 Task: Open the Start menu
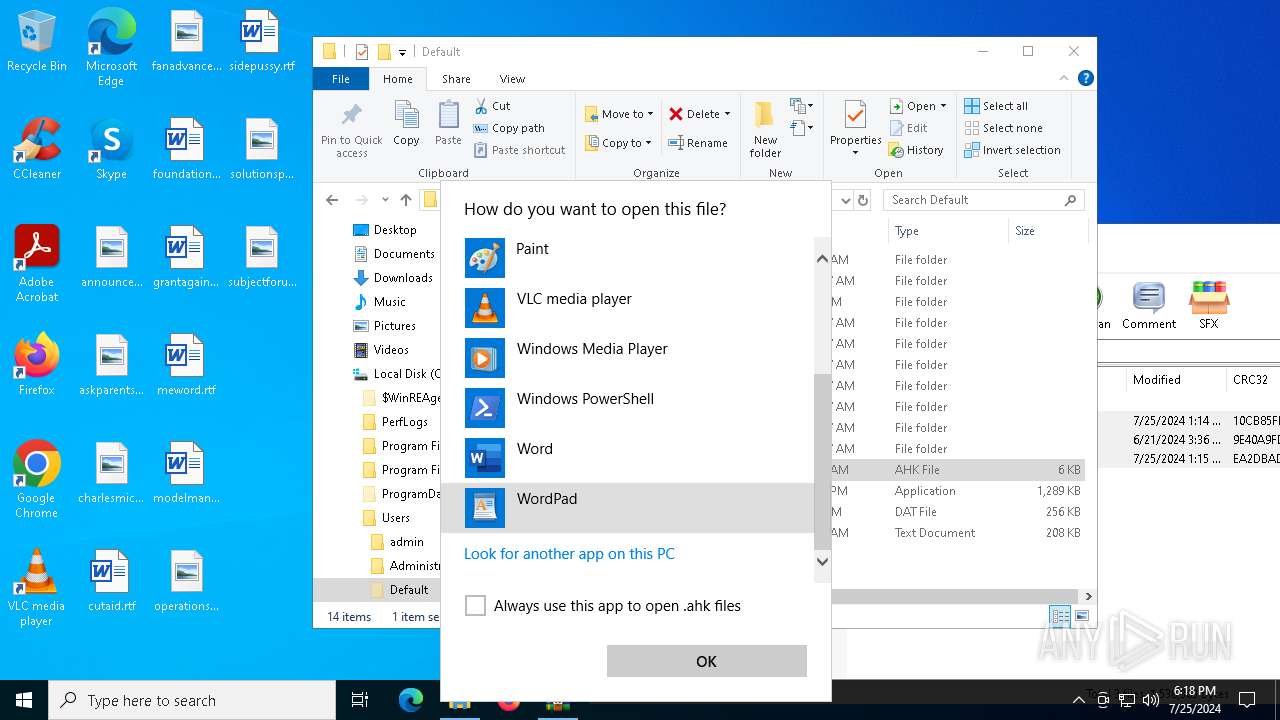pyautogui.click(x=24, y=700)
